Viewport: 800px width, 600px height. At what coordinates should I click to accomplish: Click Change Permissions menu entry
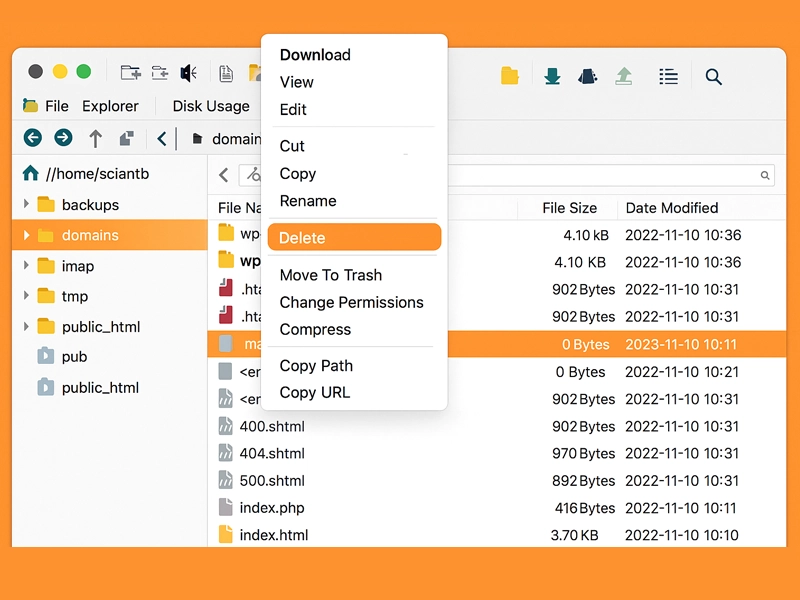[x=351, y=302]
